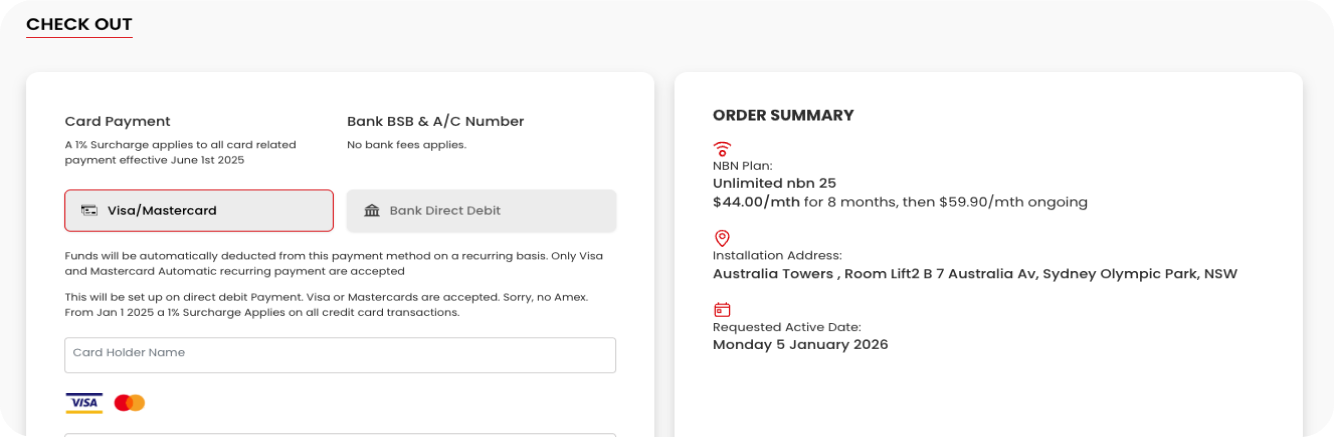This screenshot has height=437, width=1334.
Task: Click the Monday 5 January 2026 date
Action: tap(800, 345)
